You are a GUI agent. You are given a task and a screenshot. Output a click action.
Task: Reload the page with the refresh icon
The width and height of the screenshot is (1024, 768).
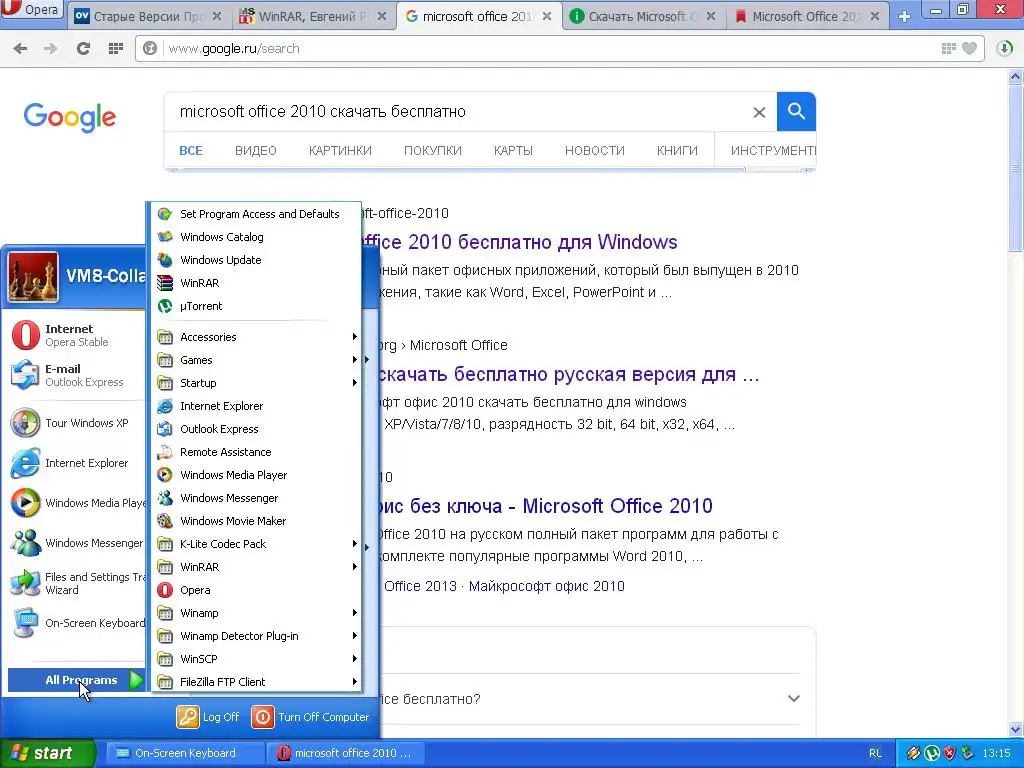click(83, 48)
